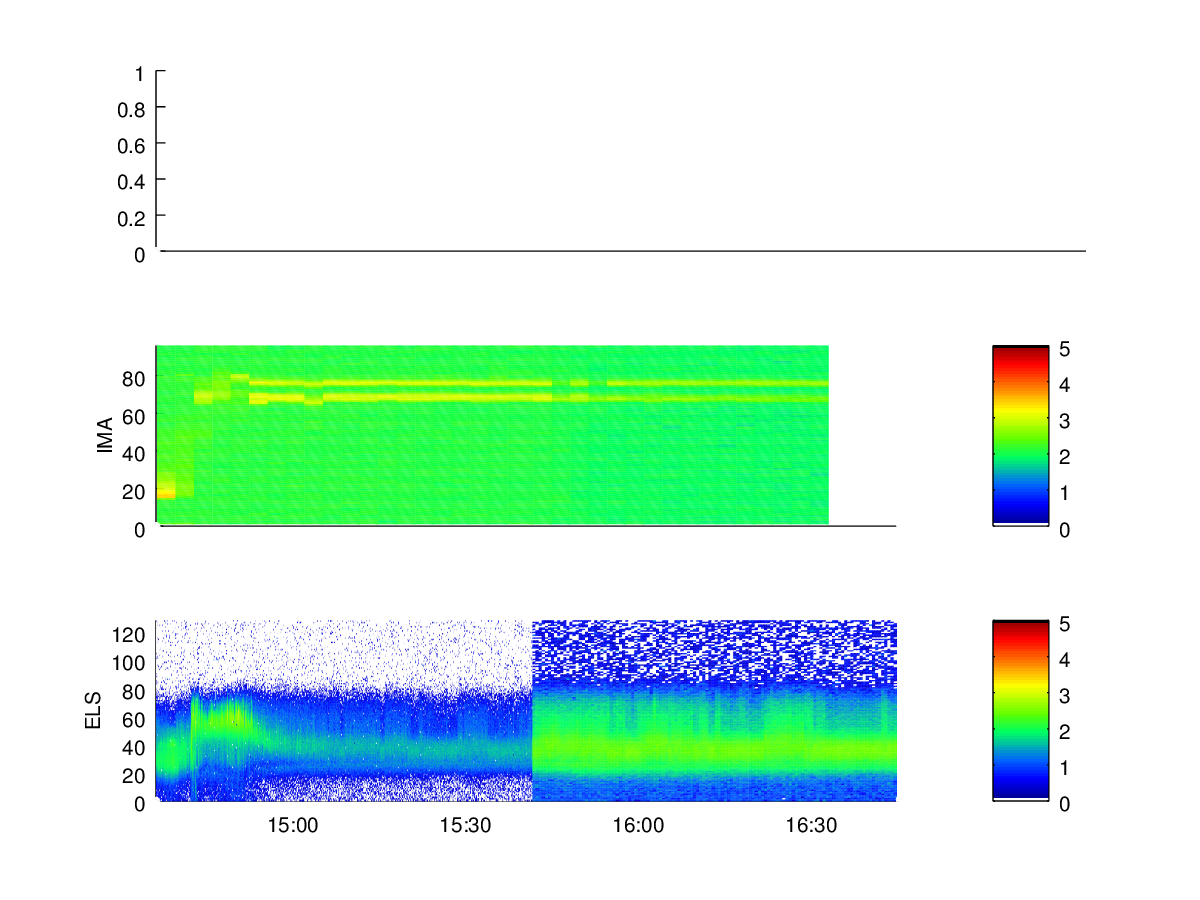Click the IMA y-axis label
Viewport: 1200px width, 900px height.
105,437
